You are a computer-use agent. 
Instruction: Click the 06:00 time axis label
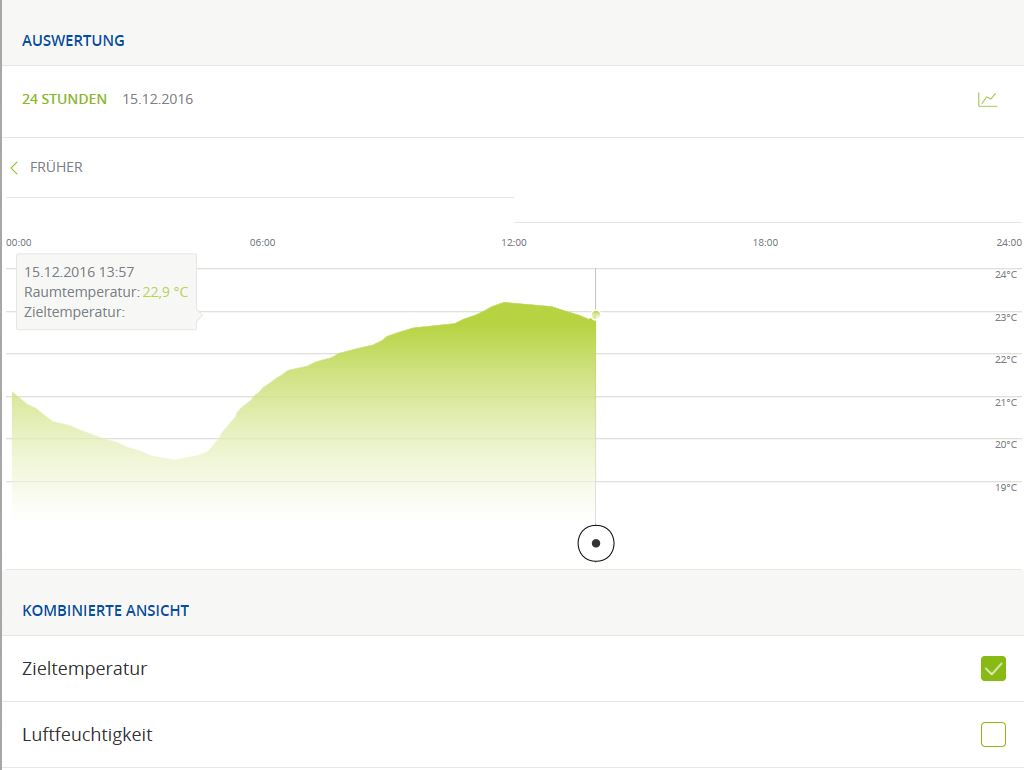[262, 242]
